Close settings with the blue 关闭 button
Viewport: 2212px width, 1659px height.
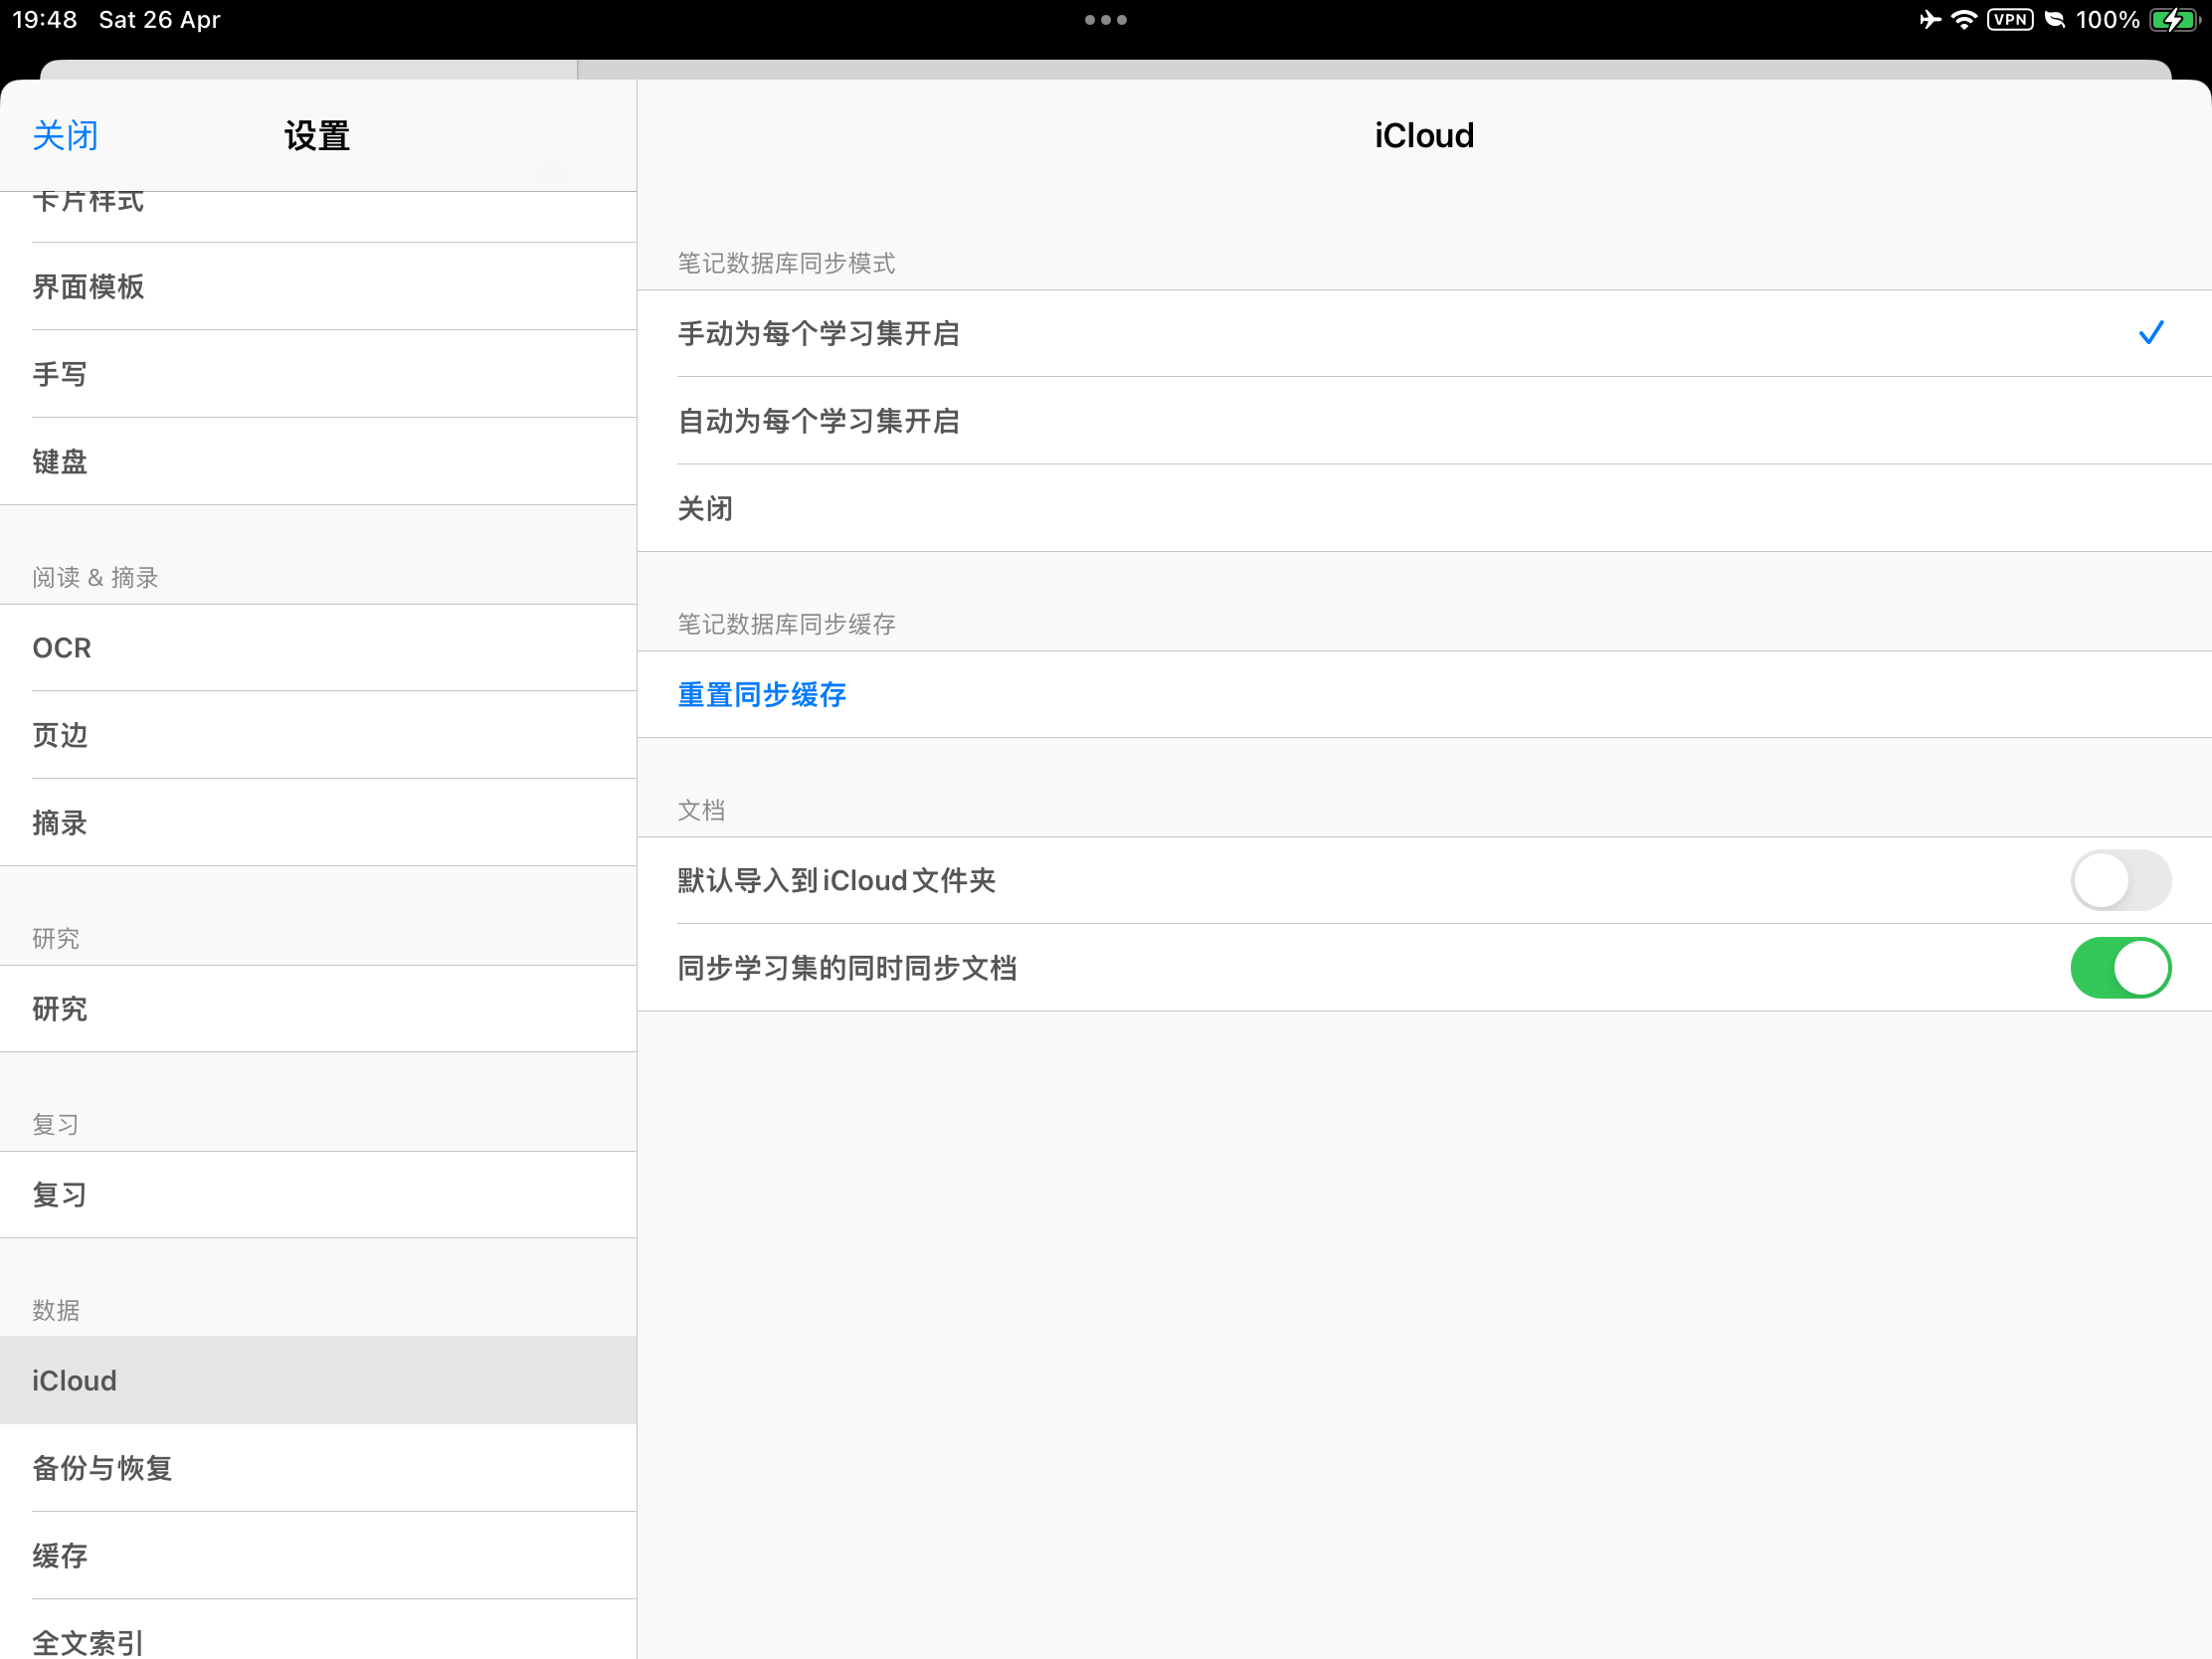click(x=65, y=136)
